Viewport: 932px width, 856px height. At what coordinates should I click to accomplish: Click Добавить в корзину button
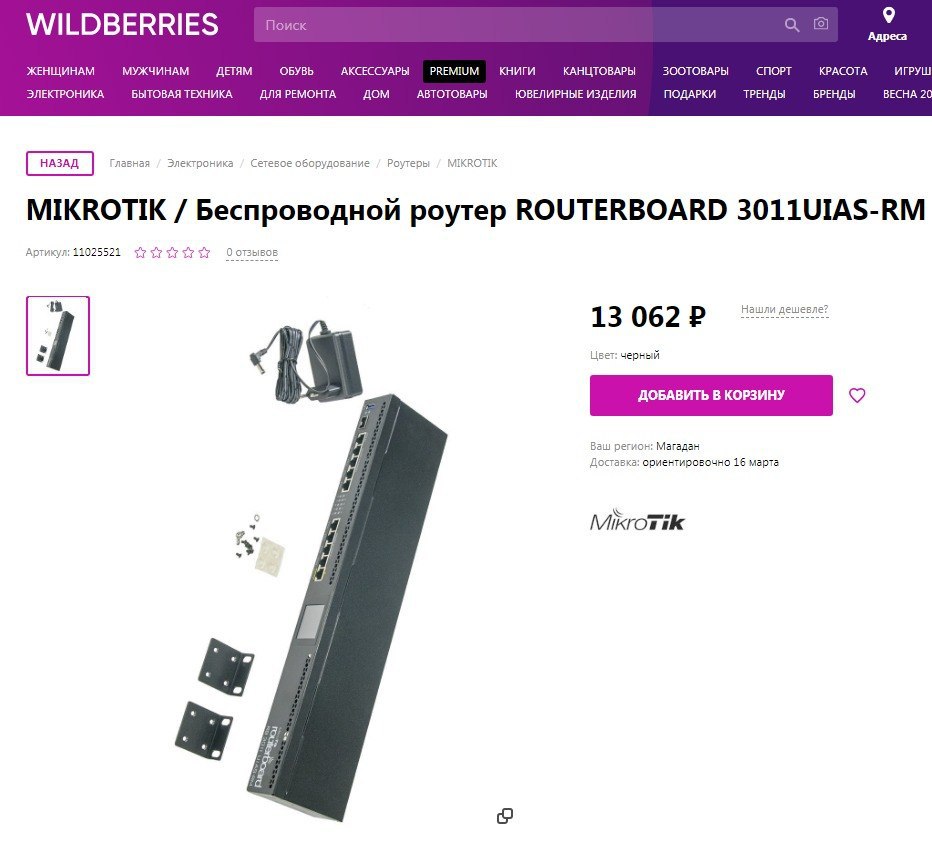pos(711,395)
